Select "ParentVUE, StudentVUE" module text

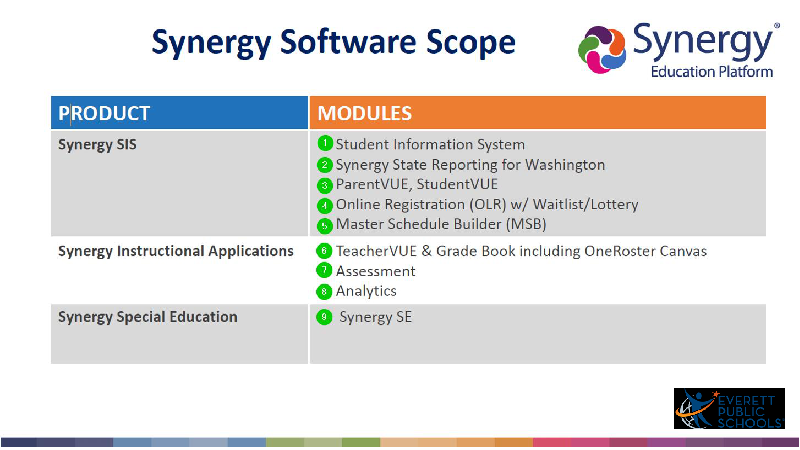click(x=417, y=184)
